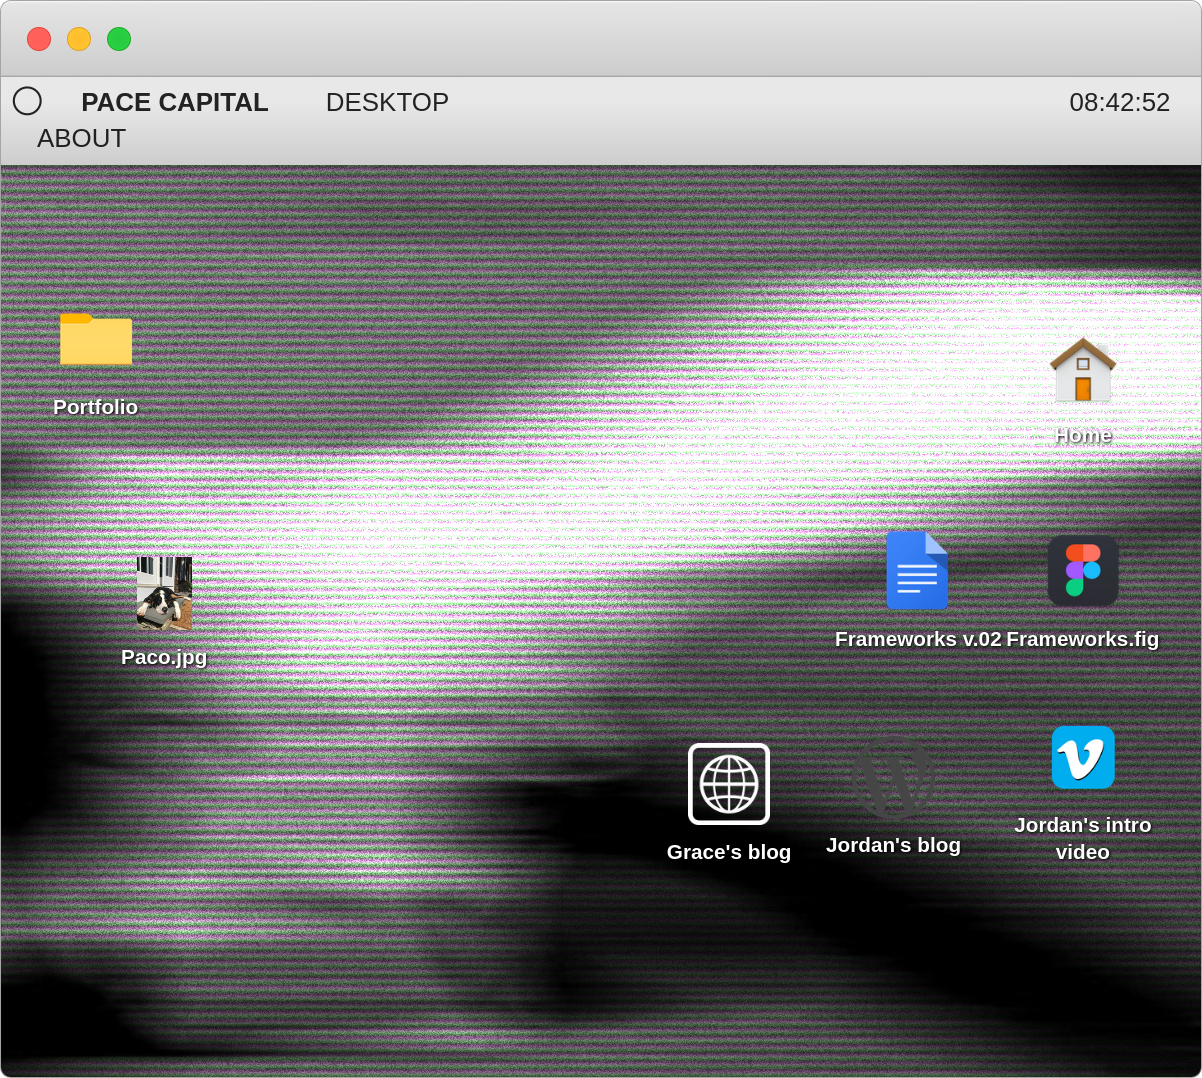Open Jordan's blog WordPress icon
Viewport: 1202px width, 1078px height.
click(x=893, y=777)
